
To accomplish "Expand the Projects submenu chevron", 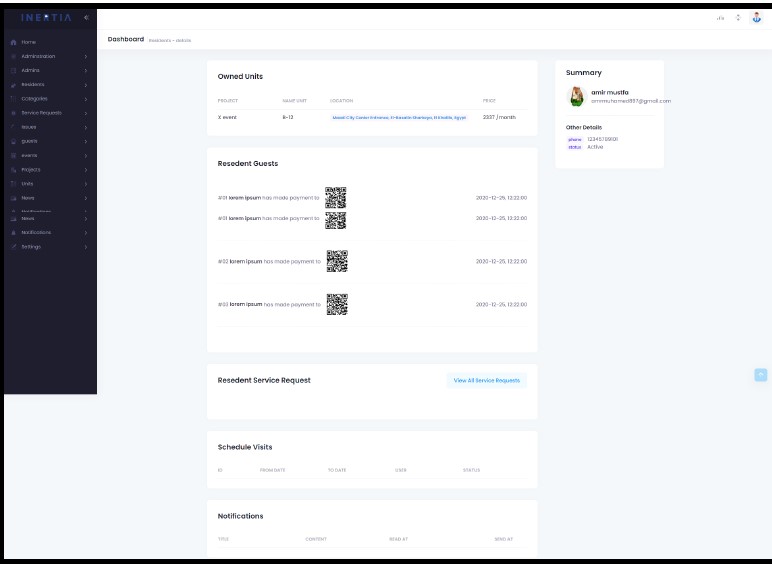I will [86, 170].
